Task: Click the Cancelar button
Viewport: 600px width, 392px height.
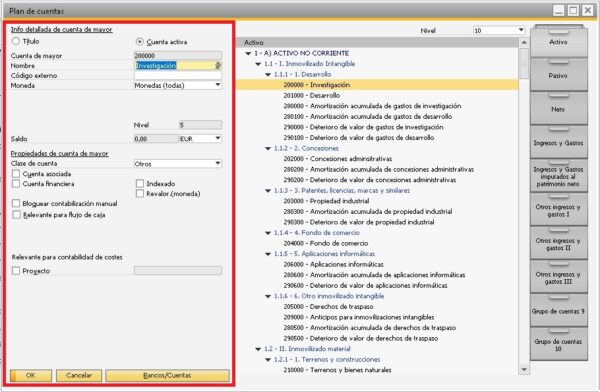Action: tap(79, 375)
